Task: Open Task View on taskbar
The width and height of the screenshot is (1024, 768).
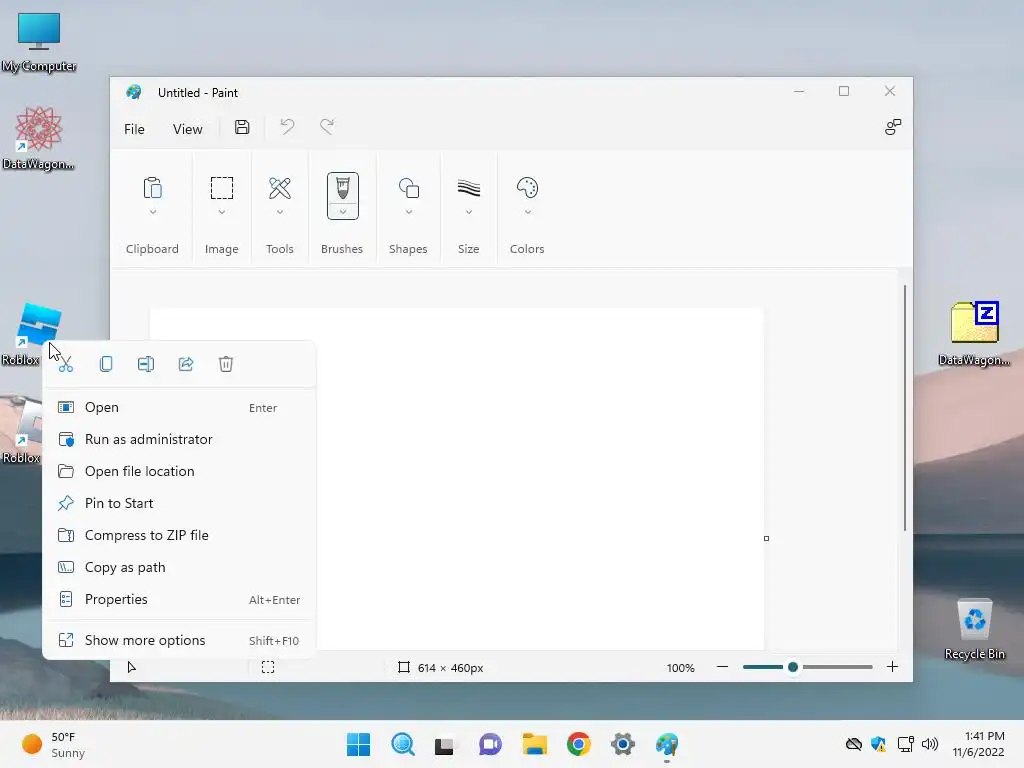Action: click(x=445, y=744)
